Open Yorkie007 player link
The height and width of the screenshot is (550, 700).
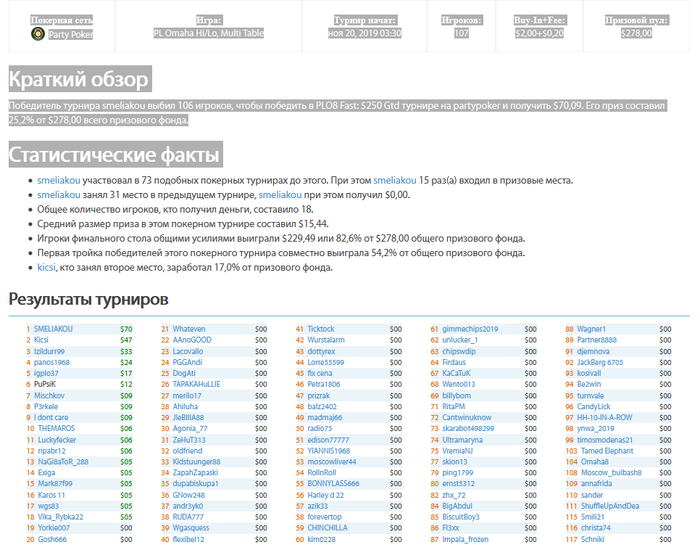tap(54, 528)
